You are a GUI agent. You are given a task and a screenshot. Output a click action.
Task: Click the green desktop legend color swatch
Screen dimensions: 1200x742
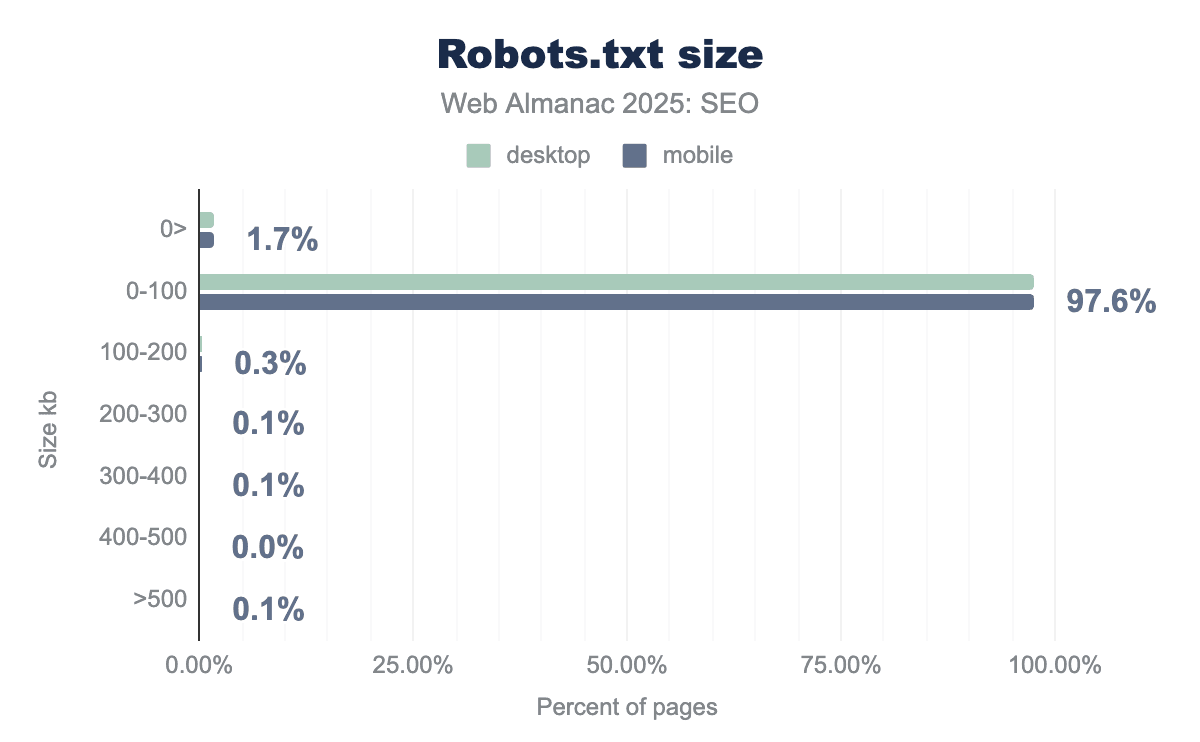point(478,155)
